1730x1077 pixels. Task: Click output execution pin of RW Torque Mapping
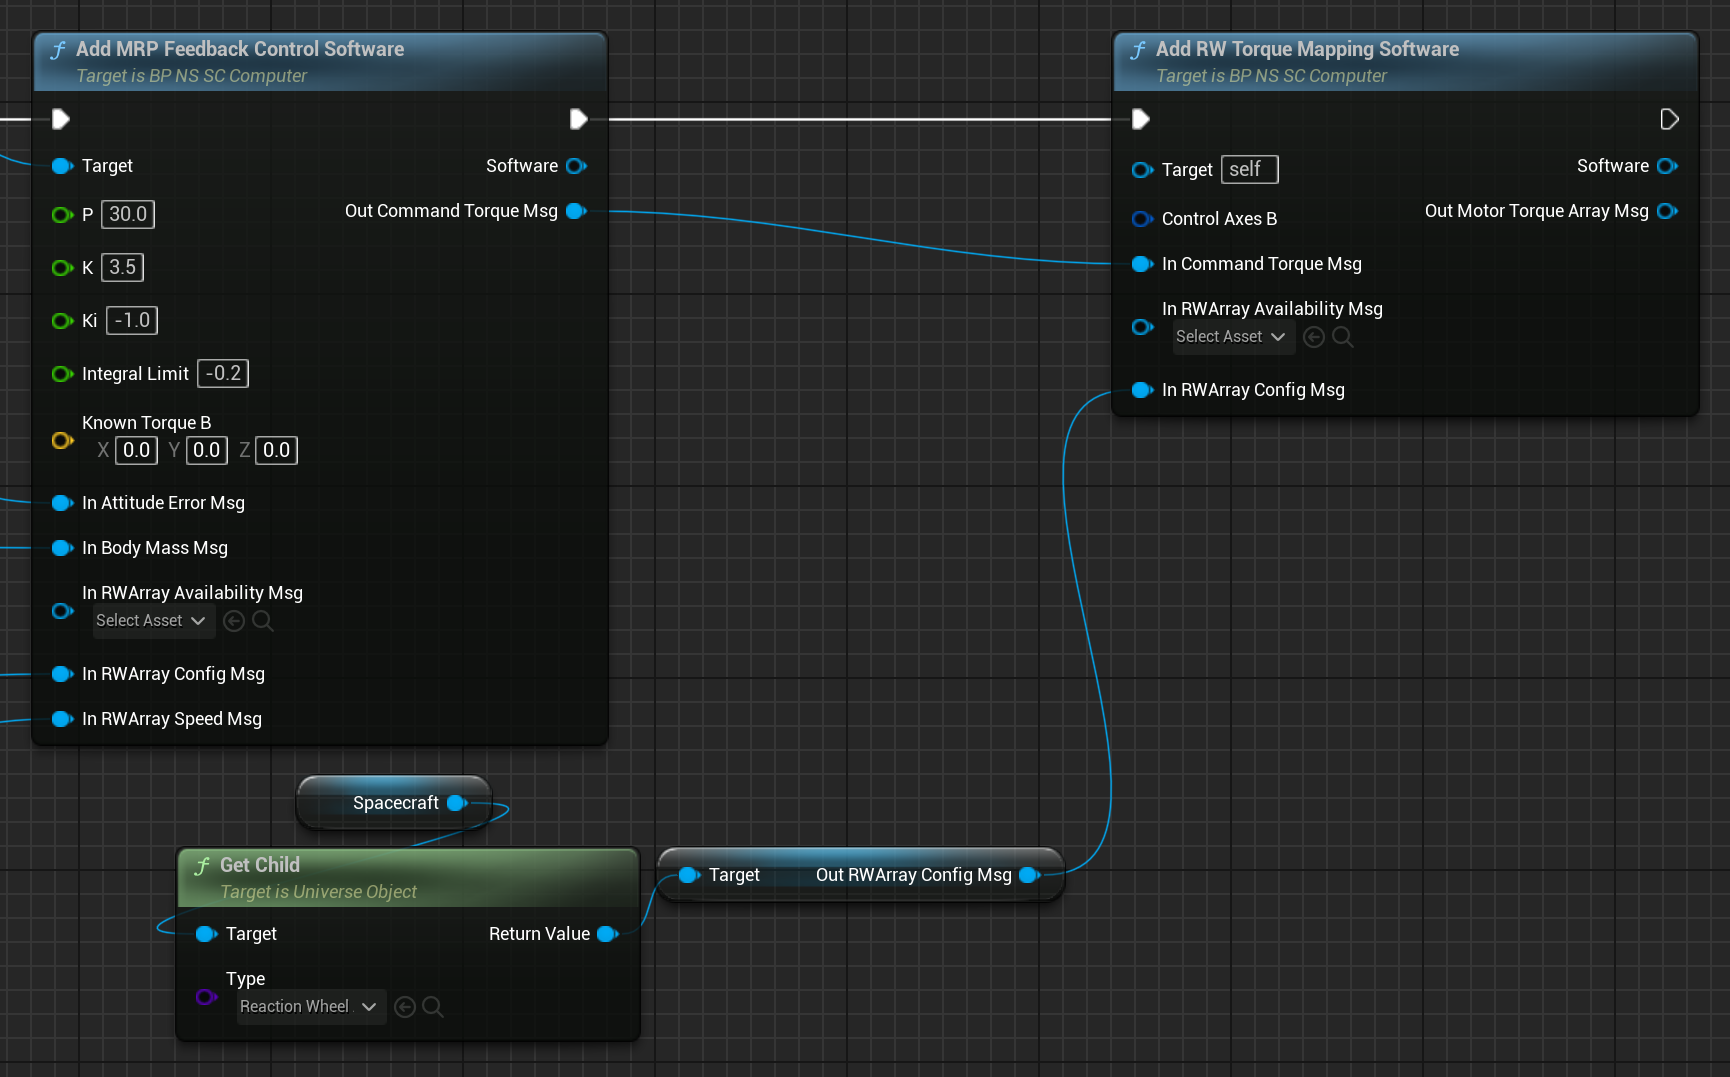(1668, 120)
